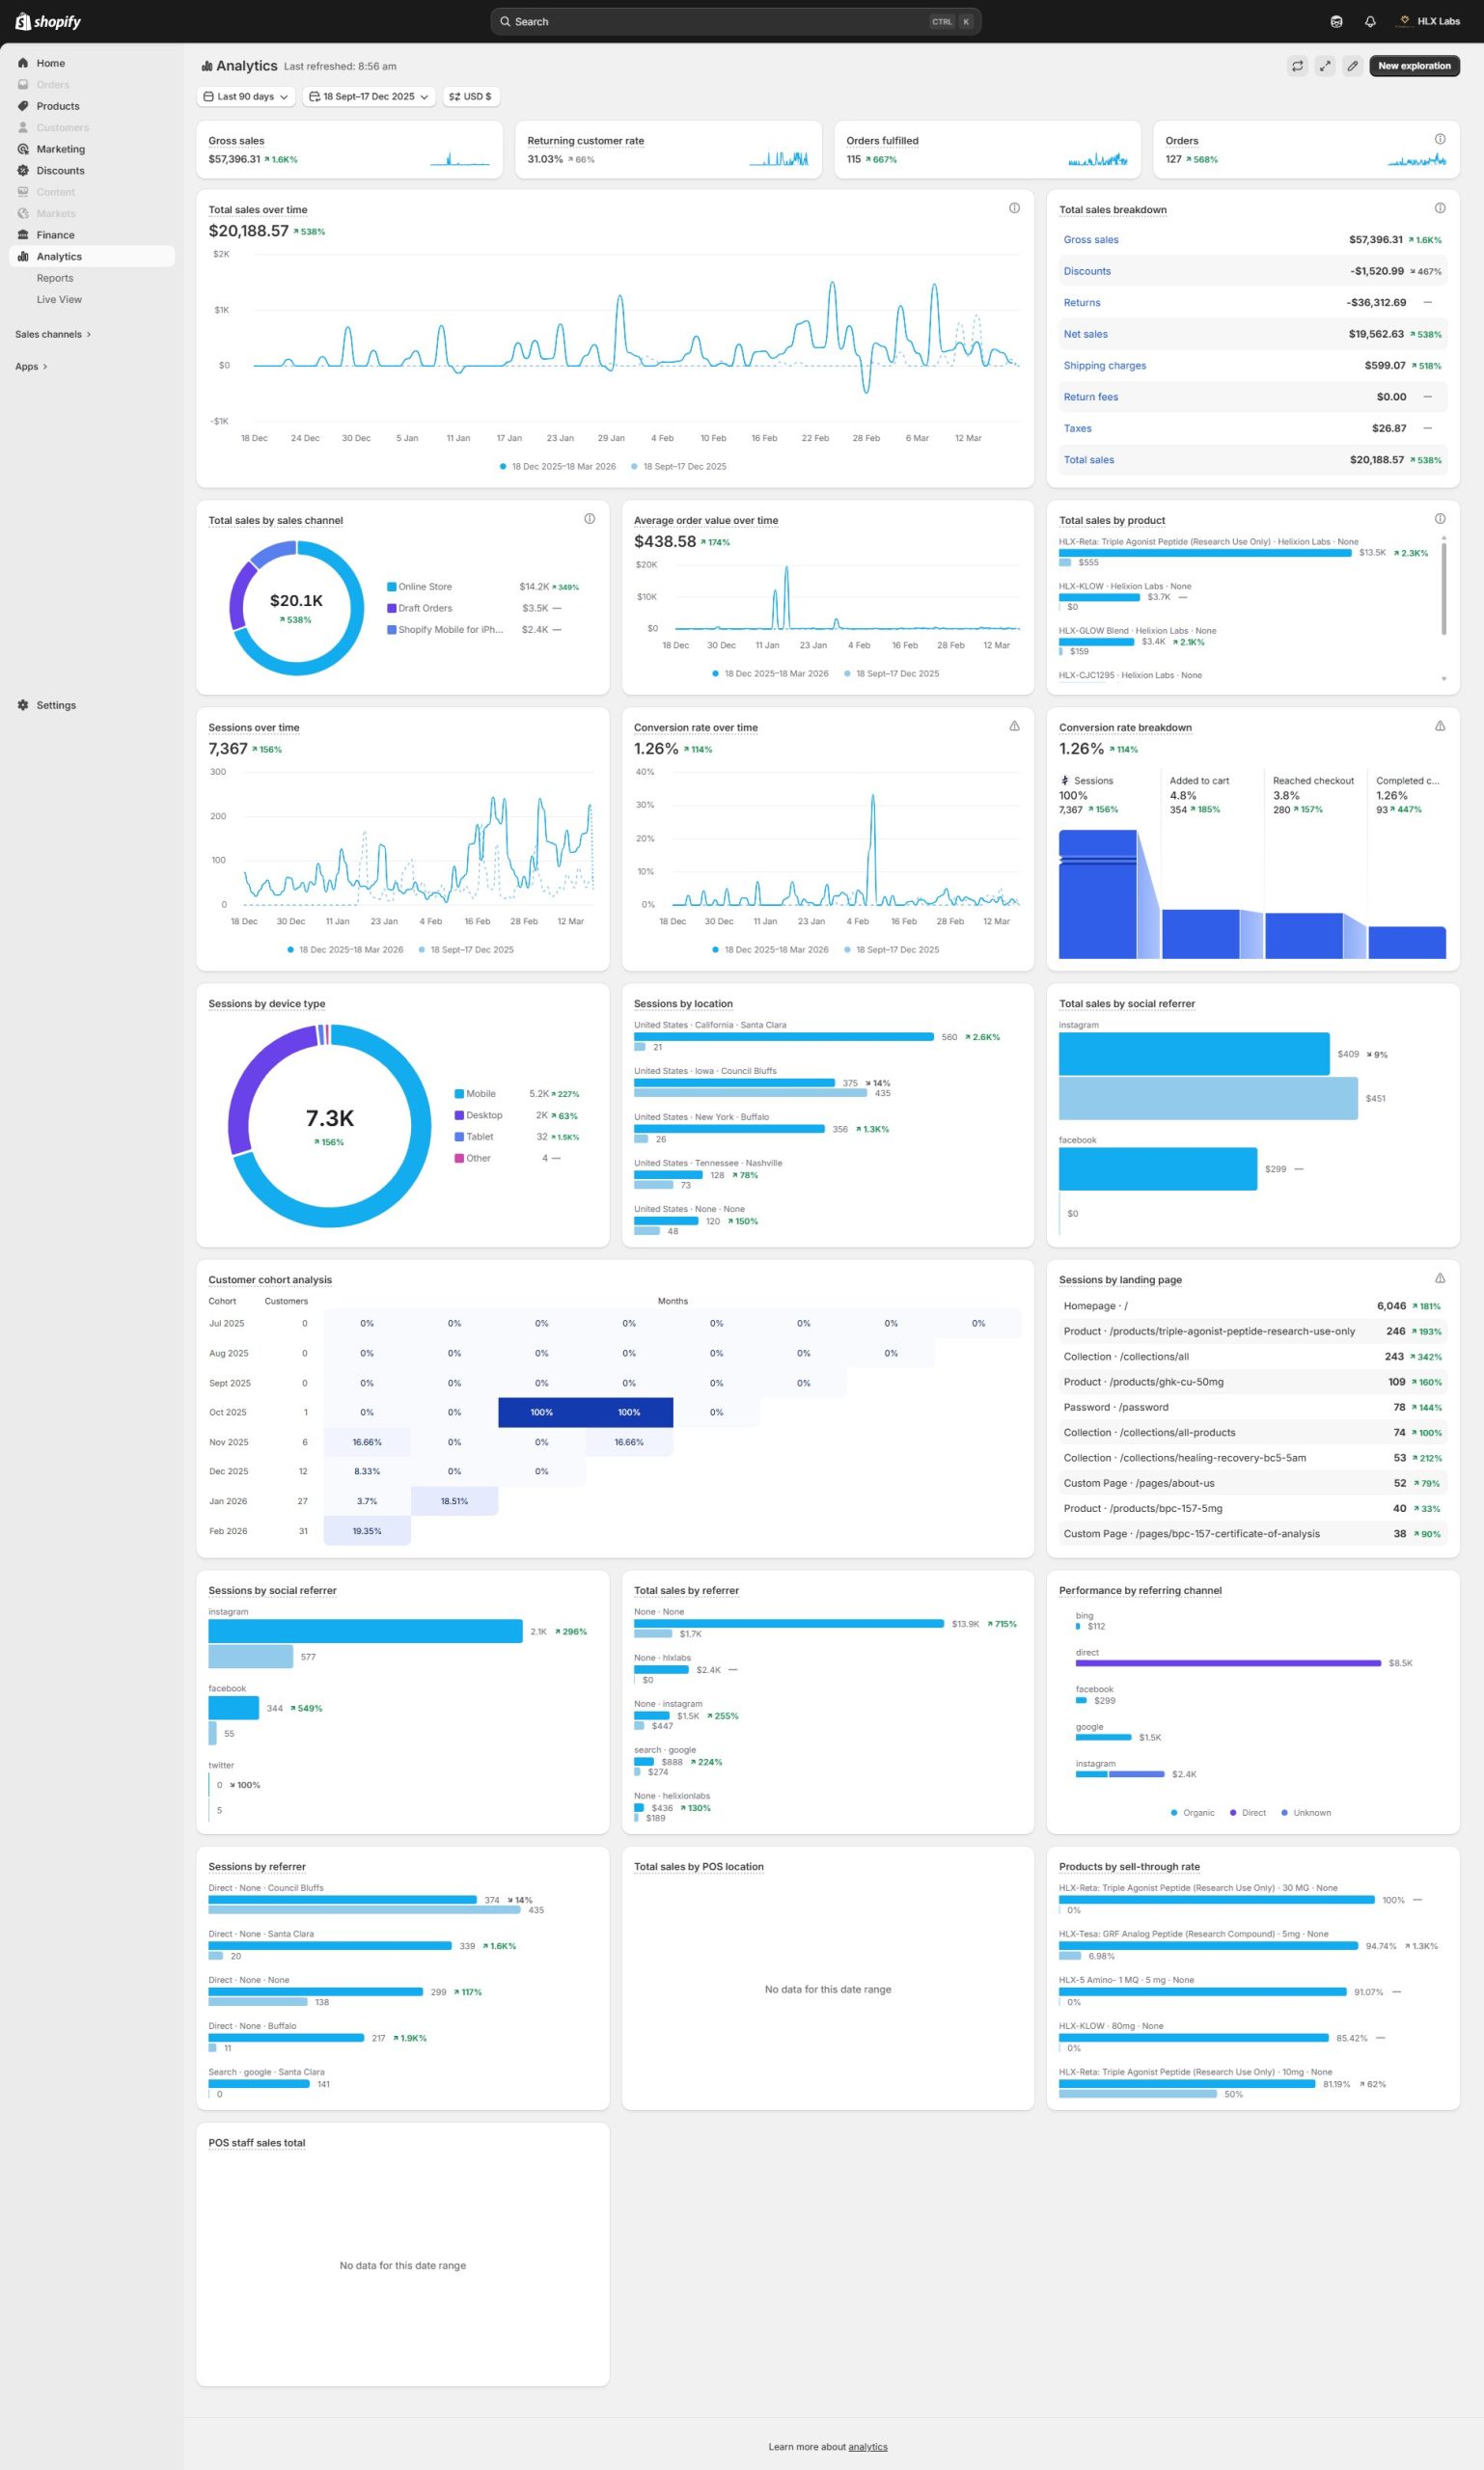Expand Sales channels in the sidebar
The width and height of the screenshot is (1484, 2470).
coord(53,334)
